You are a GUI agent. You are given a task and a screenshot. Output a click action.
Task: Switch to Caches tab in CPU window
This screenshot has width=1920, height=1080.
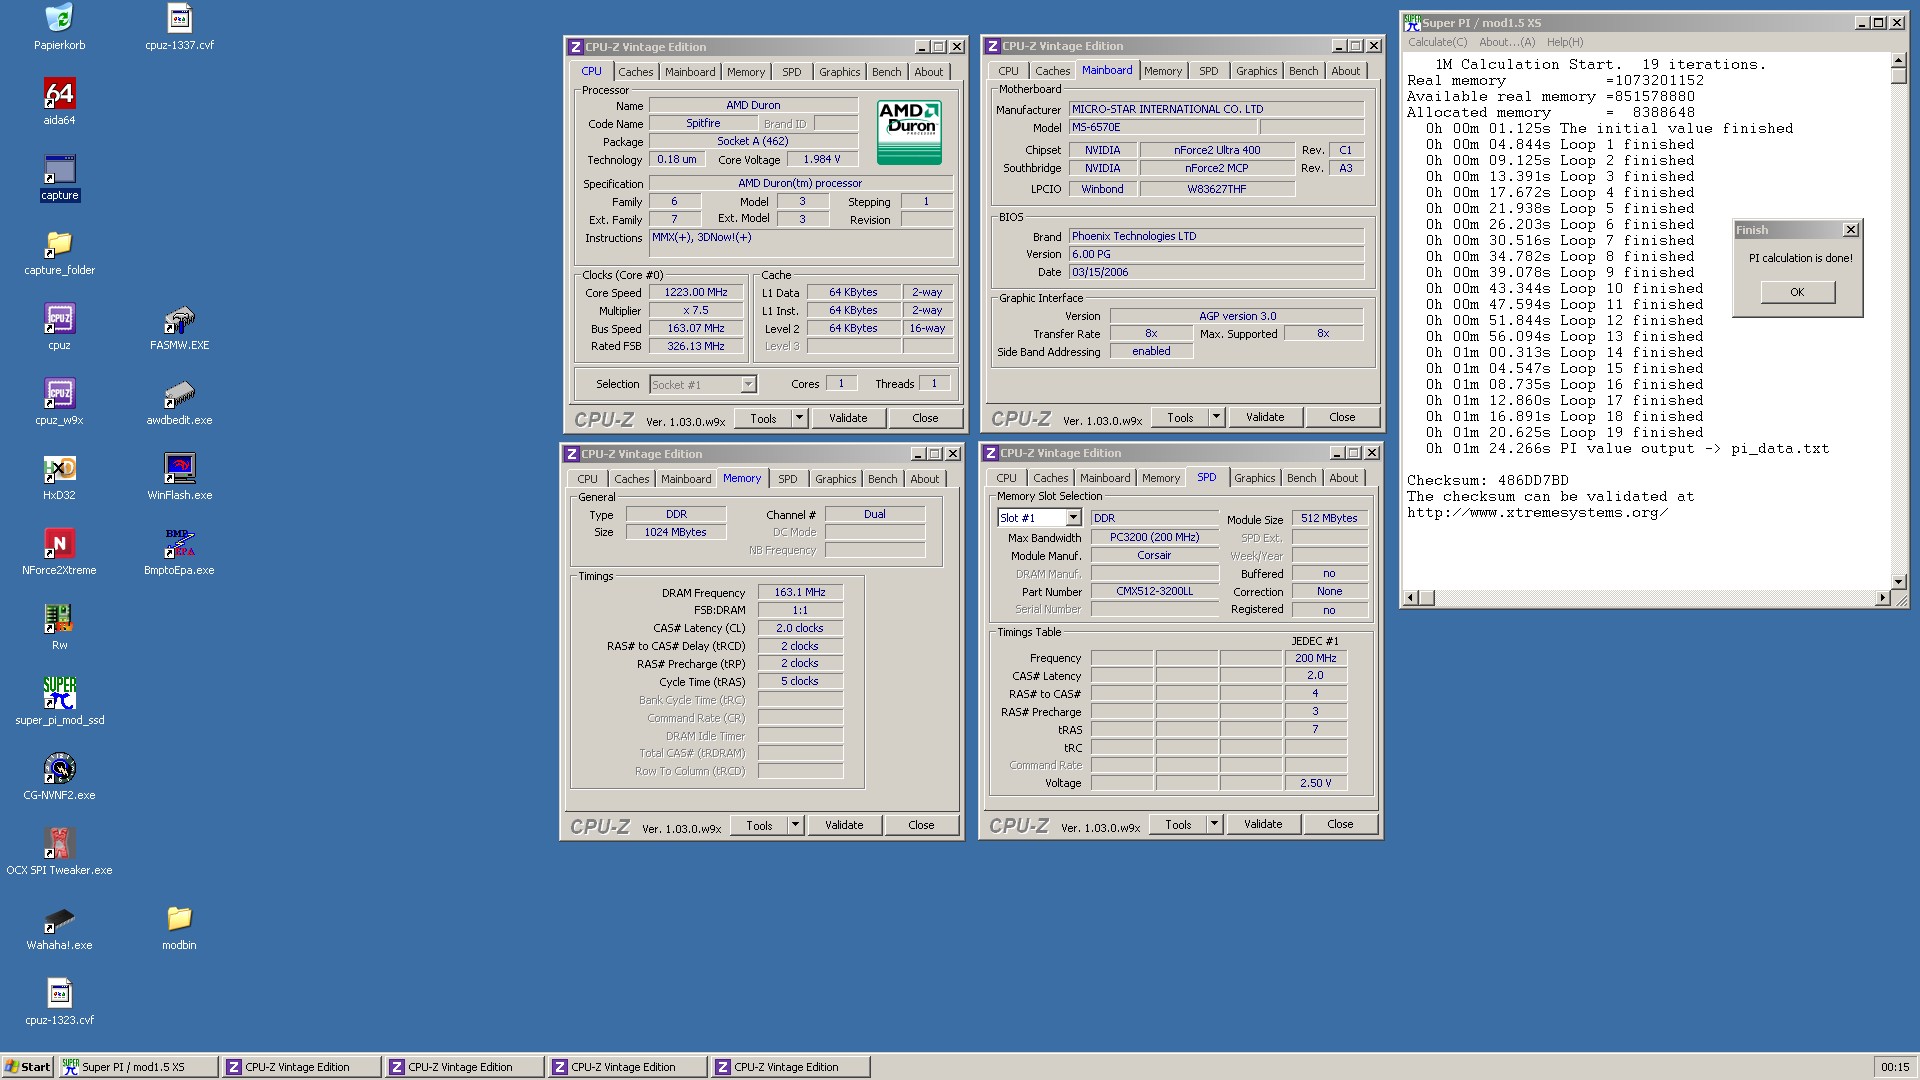click(635, 72)
